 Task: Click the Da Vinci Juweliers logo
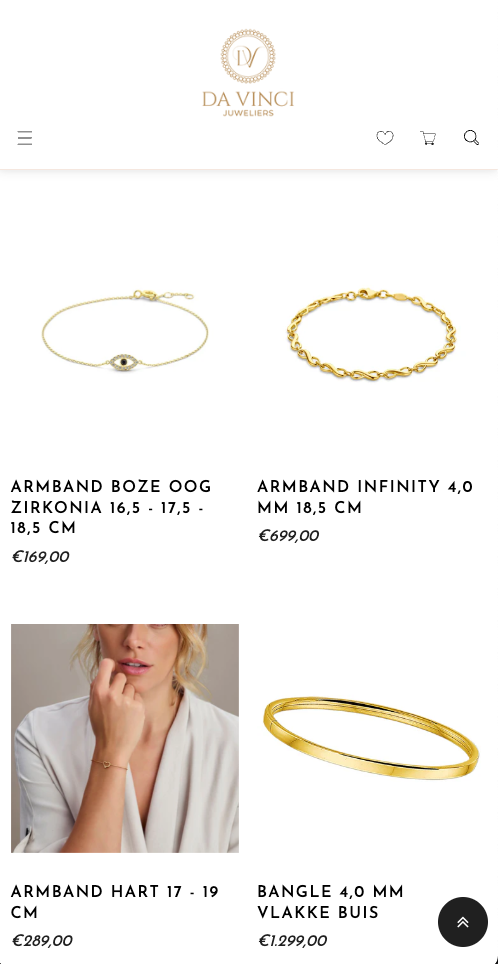[x=248, y=73]
